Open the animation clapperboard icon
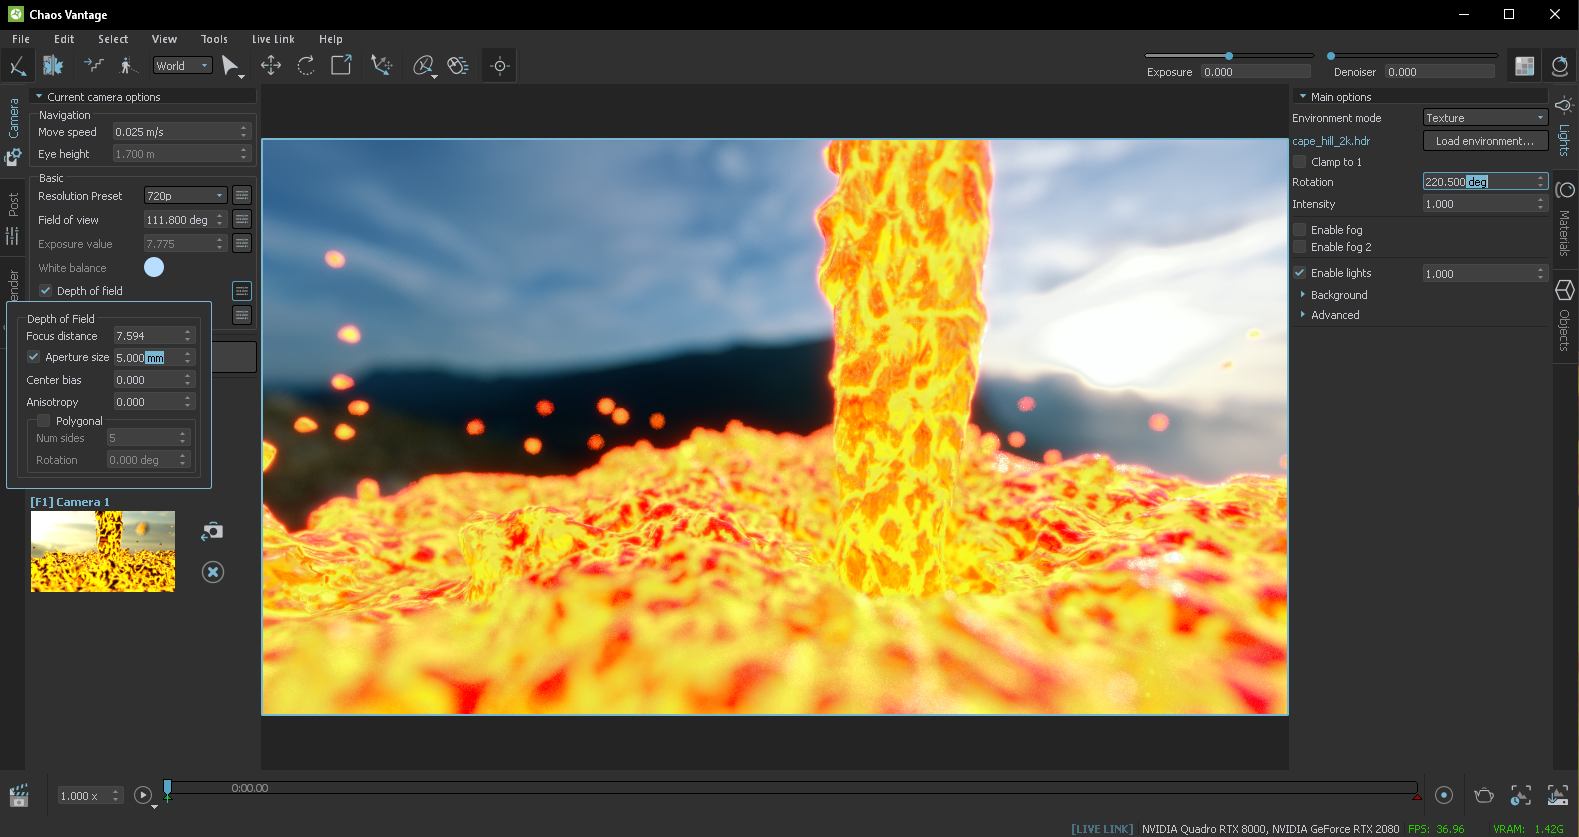1579x837 pixels. 19,796
